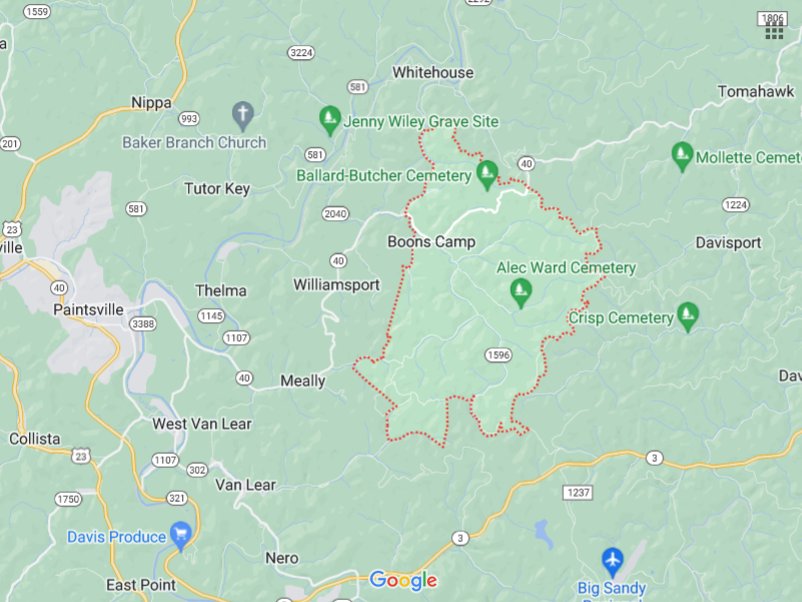Select the Ballard-Butcher Cemetery marker pin
The height and width of the screenshot is (602, 802).
pyautogui.click(x=487, y=175)
